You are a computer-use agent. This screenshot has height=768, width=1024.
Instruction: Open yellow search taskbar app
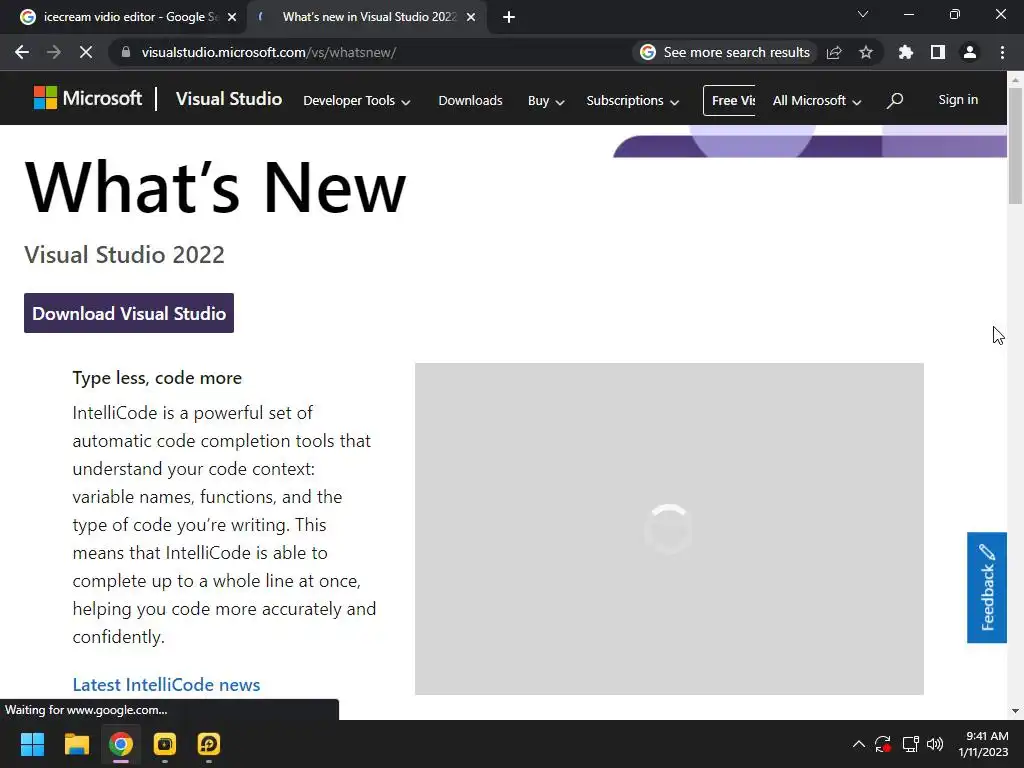coord(209,744)
